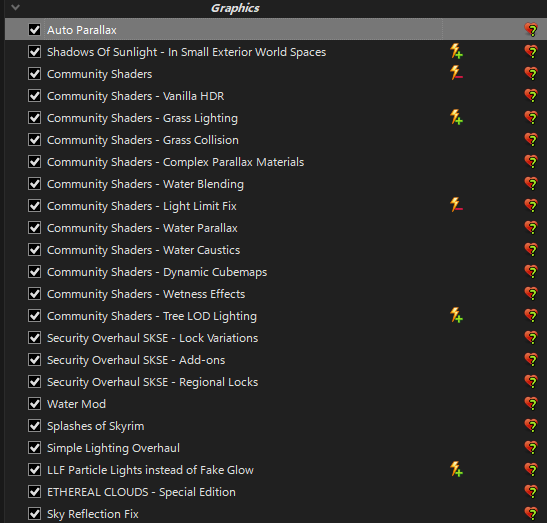Toggle Splashes of Skyrim checkbox

(x=35, y=426)
